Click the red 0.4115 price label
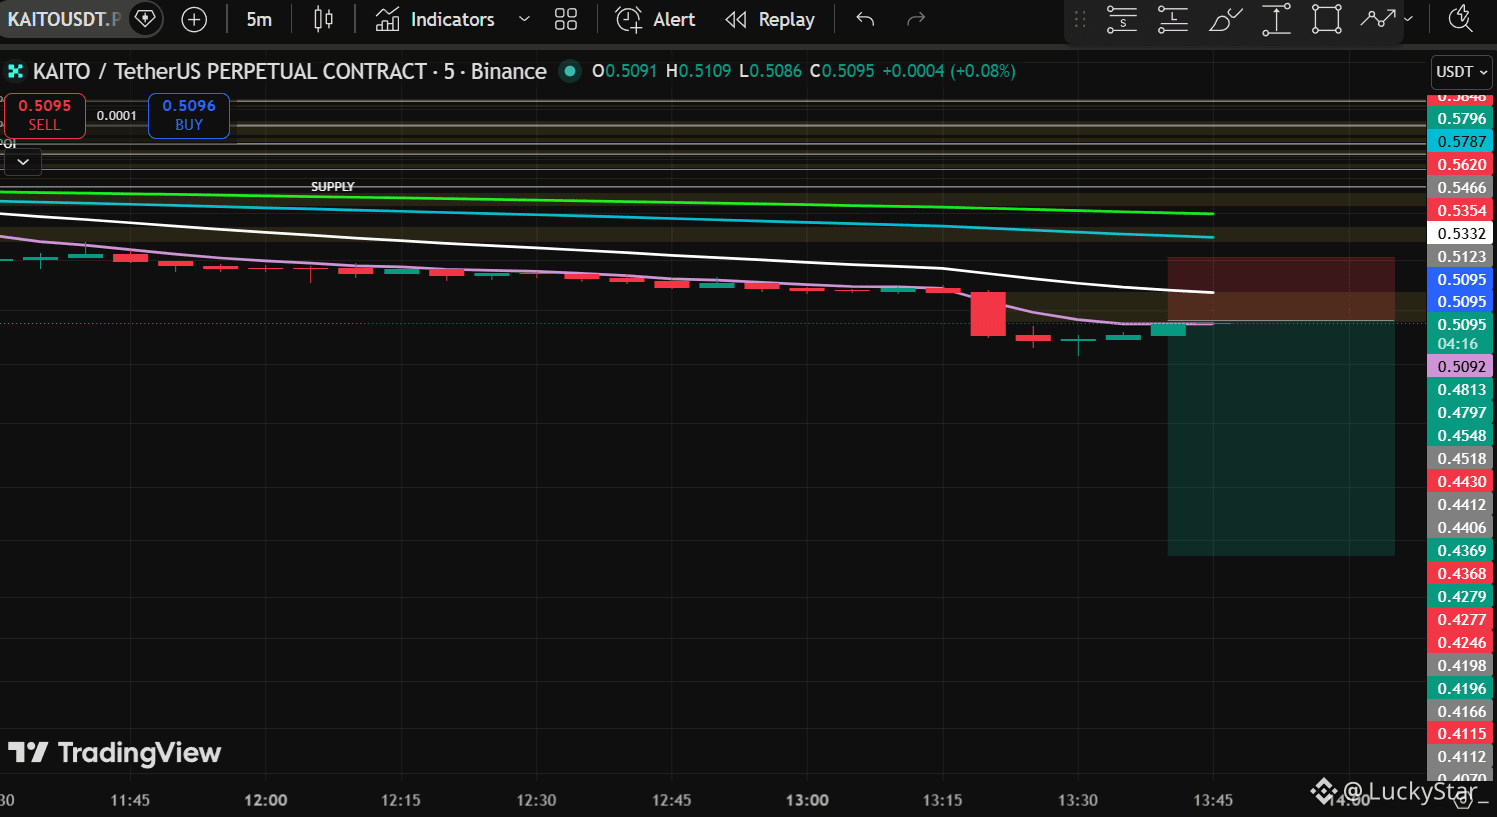The image size is (1497, 817). click(1461, 734)
